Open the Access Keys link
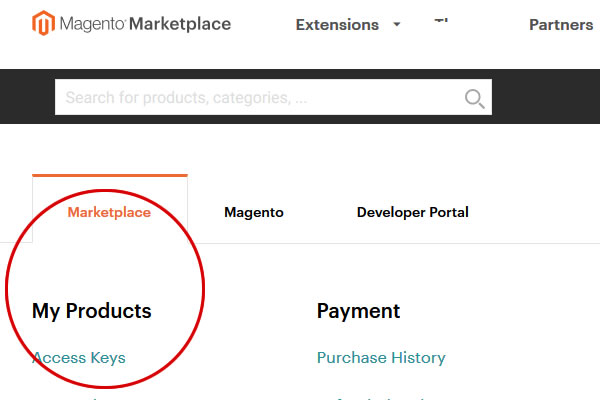The height and width of the screenshot is (400, 600). (x=79, y=358)
